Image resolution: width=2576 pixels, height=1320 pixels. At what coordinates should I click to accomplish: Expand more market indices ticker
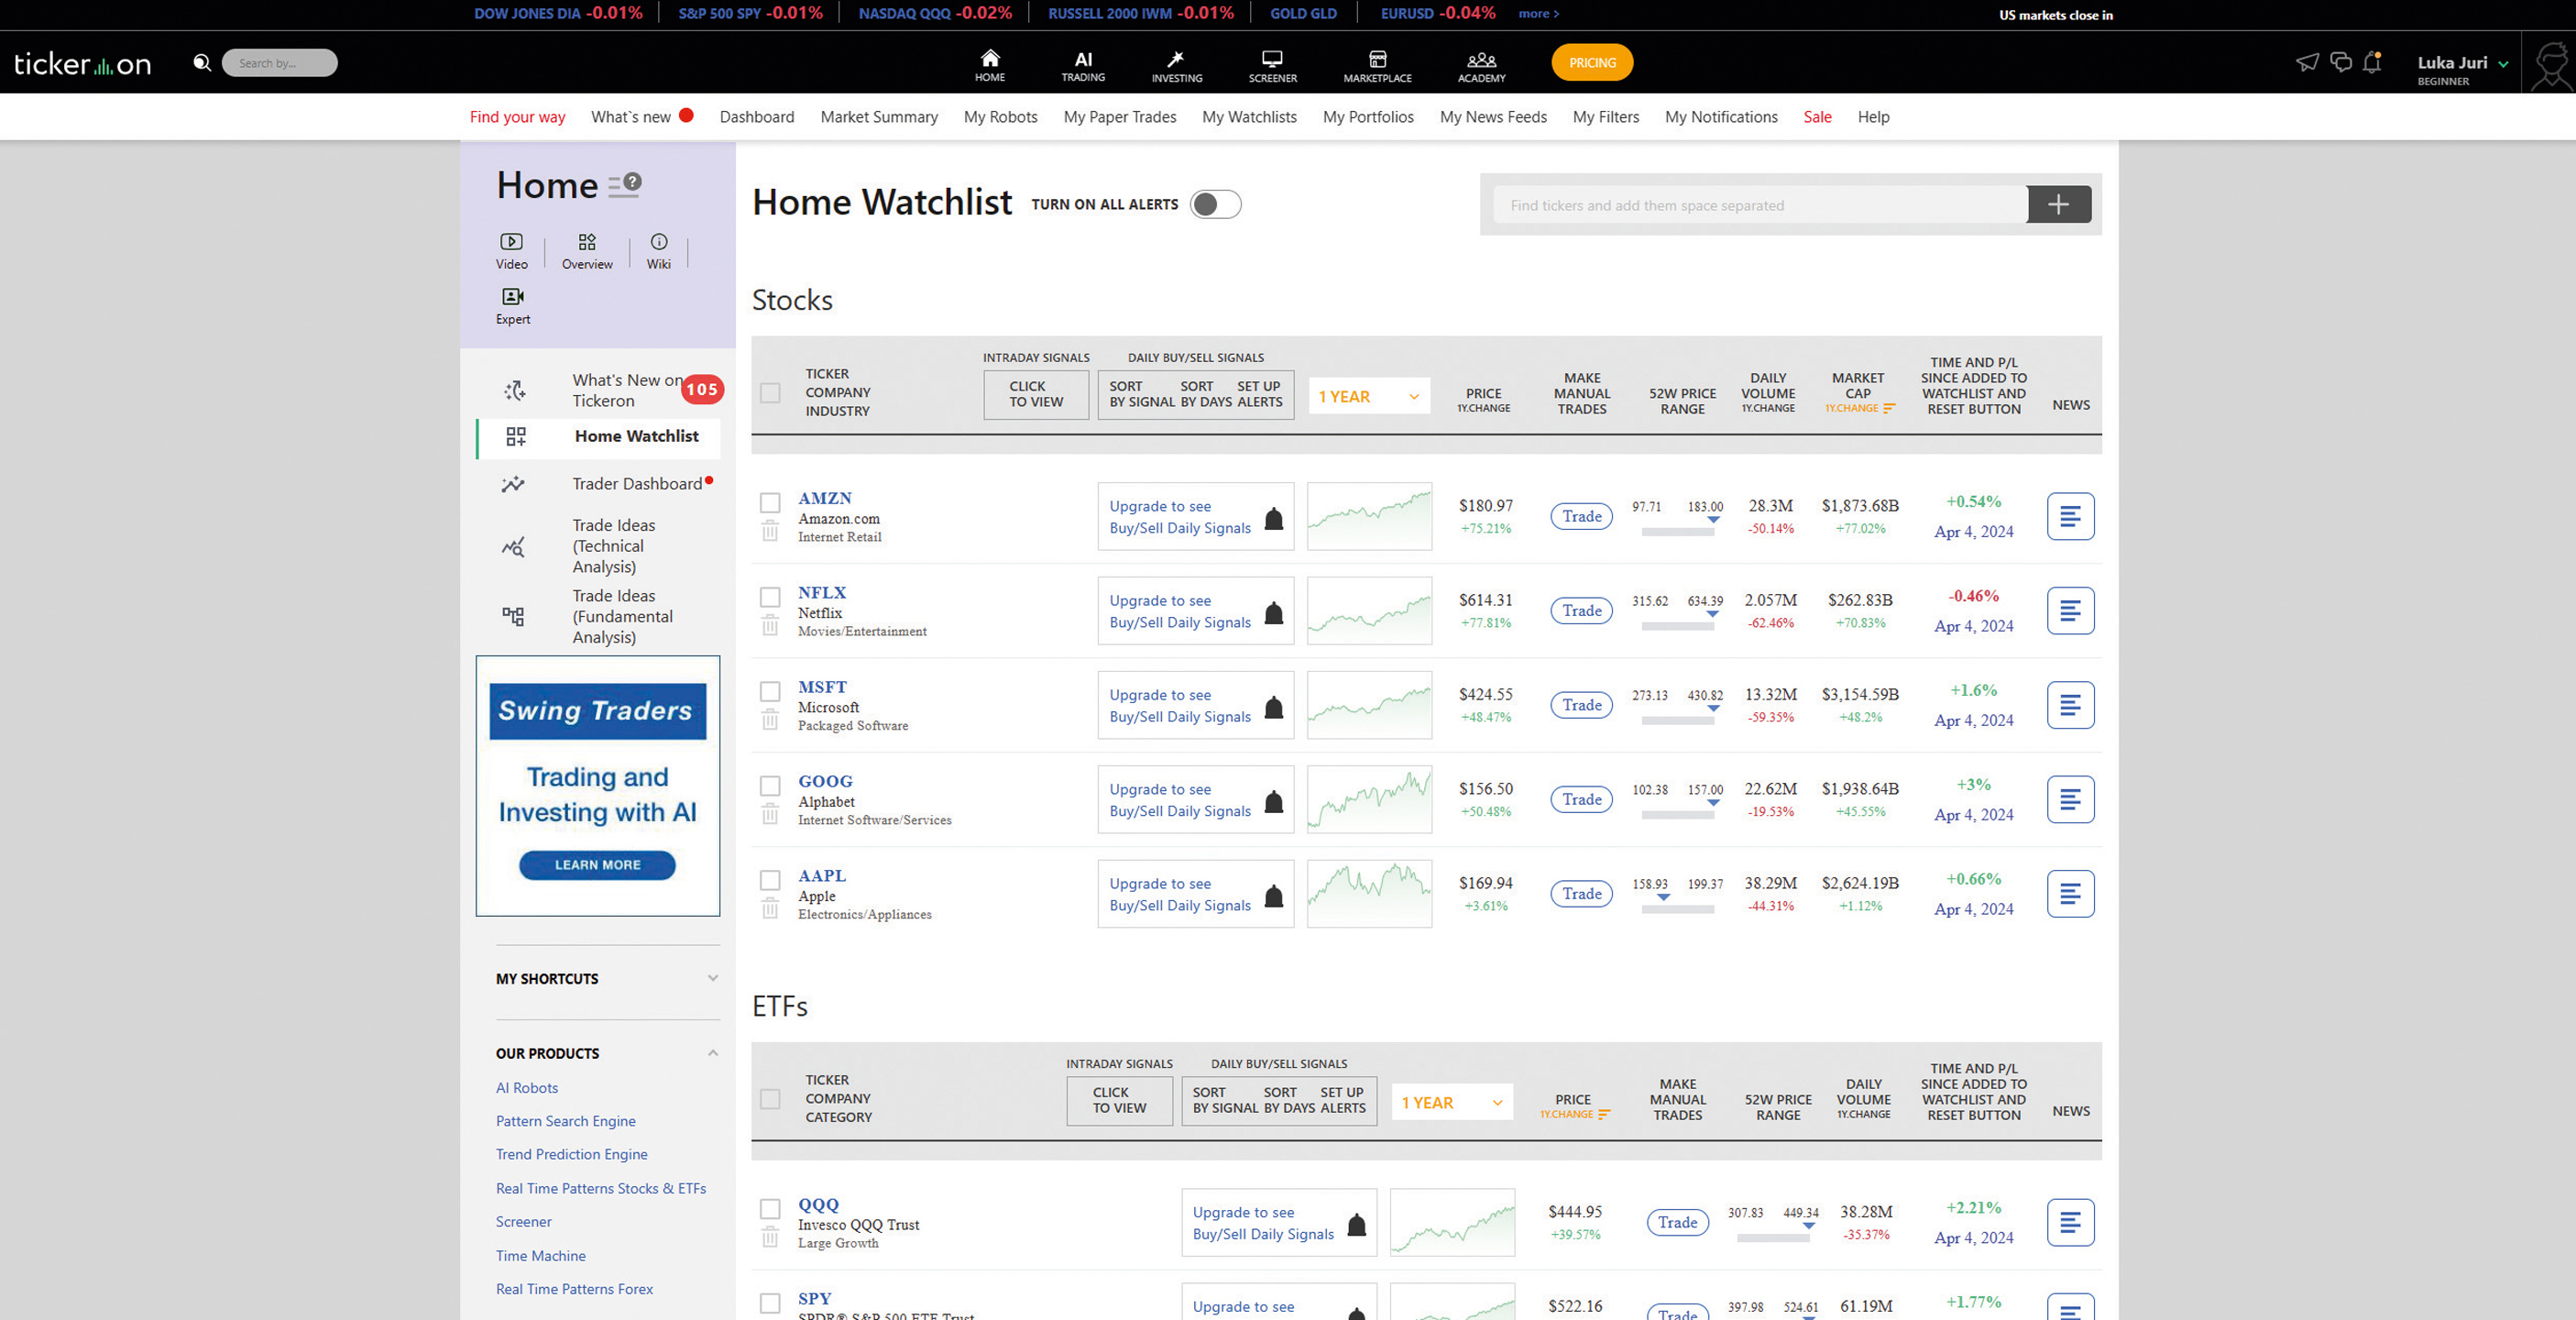click(x=1538, y=14)
